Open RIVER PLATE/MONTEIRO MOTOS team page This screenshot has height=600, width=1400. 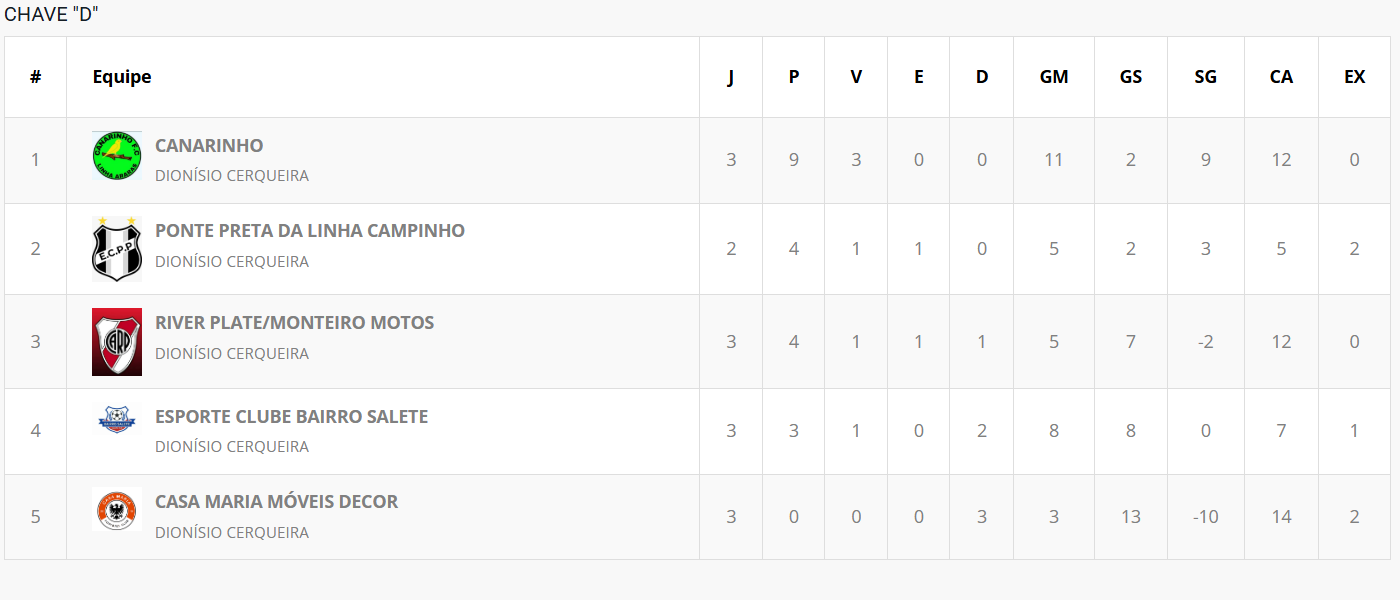click(295, 323)
